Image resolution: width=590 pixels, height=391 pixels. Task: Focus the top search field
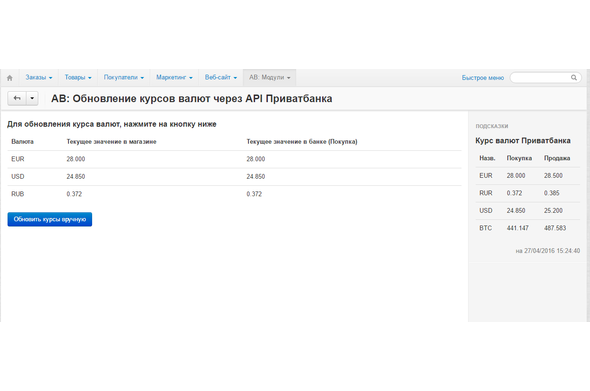[x=546, y=78]
